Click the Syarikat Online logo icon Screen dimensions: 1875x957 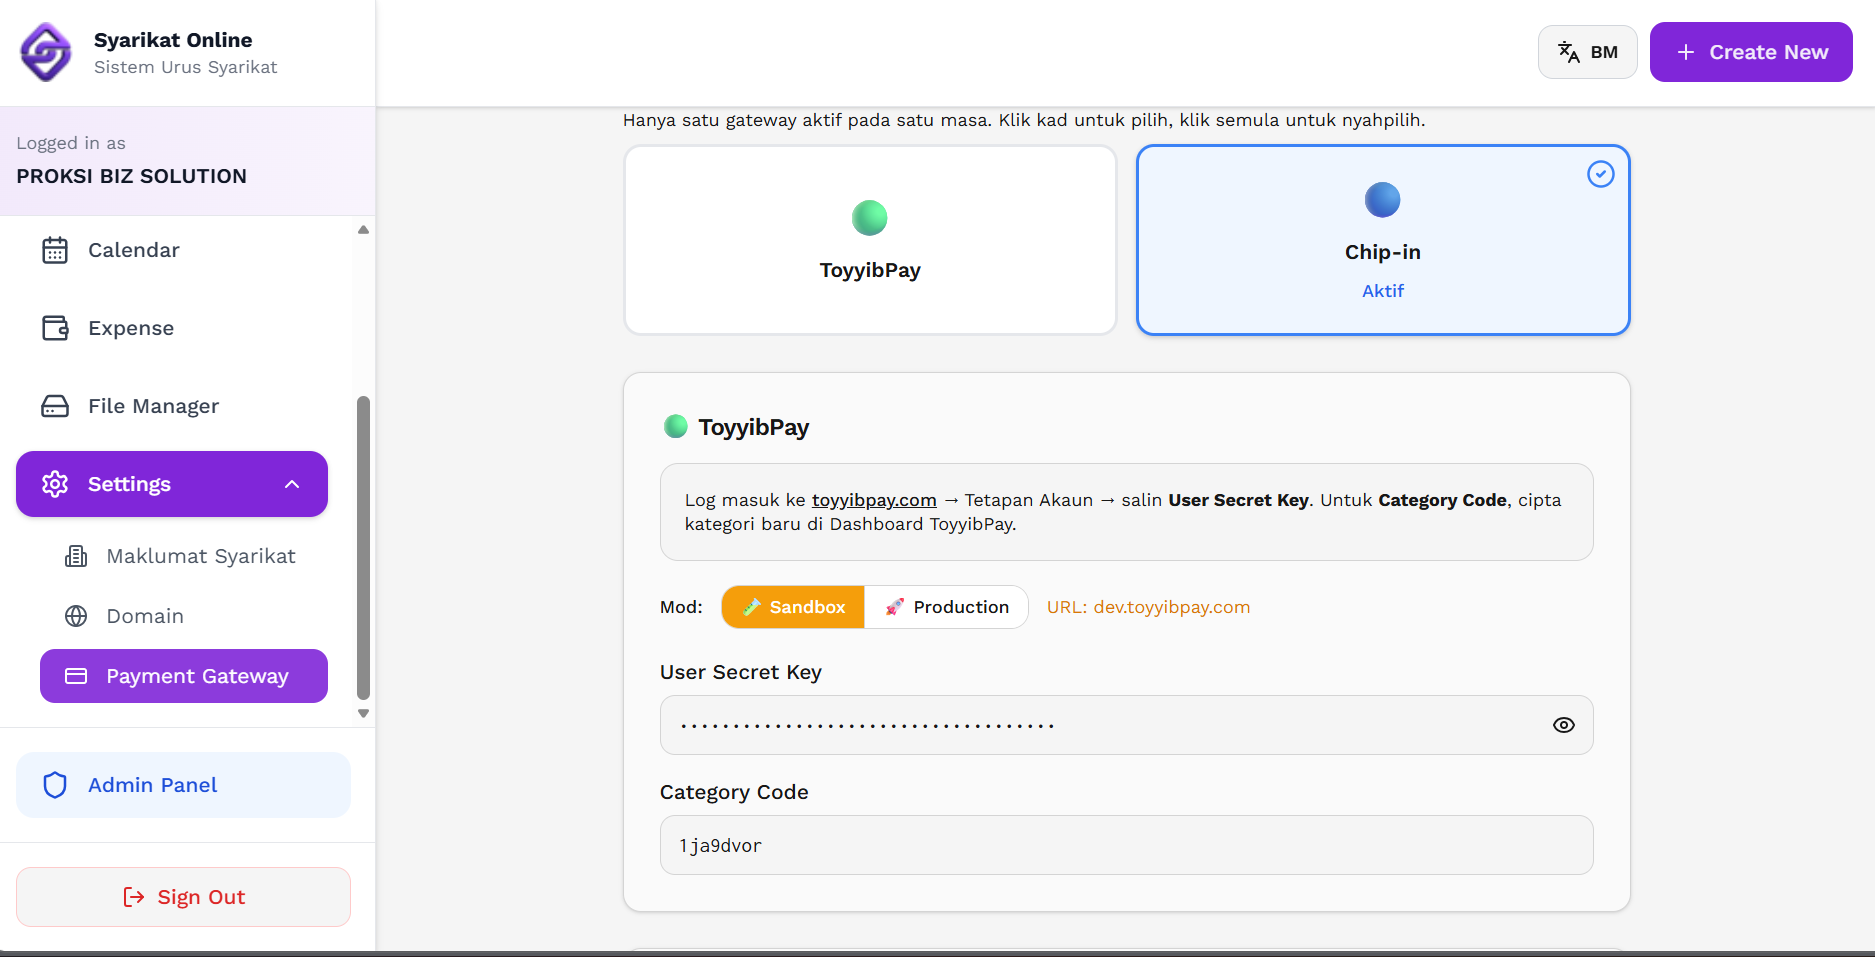pyautogui.click(x=46, y=52)
